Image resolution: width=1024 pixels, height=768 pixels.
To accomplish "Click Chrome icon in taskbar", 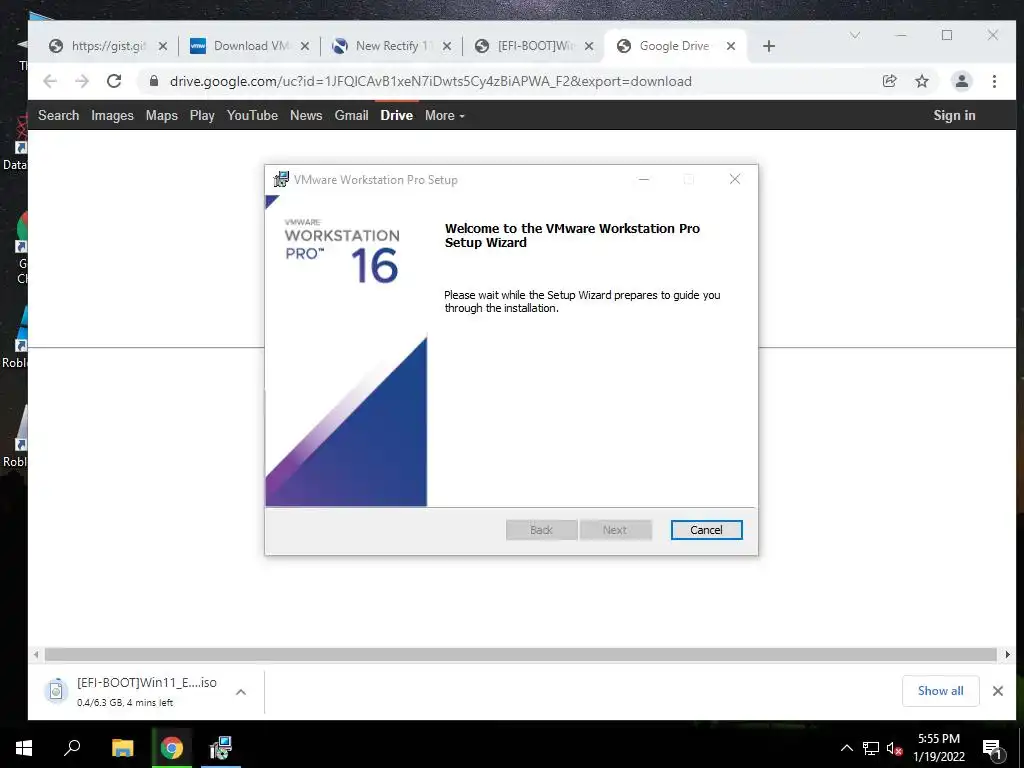I will (172, 748).
